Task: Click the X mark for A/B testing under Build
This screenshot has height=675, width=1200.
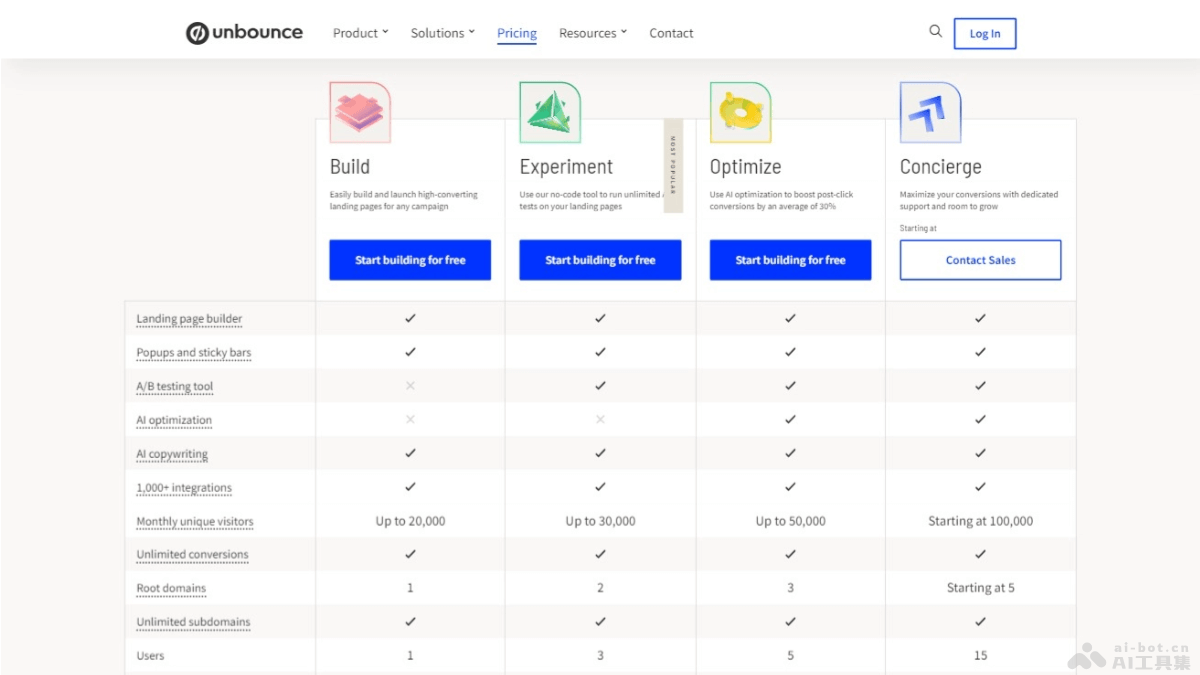Action: [410, 386]
